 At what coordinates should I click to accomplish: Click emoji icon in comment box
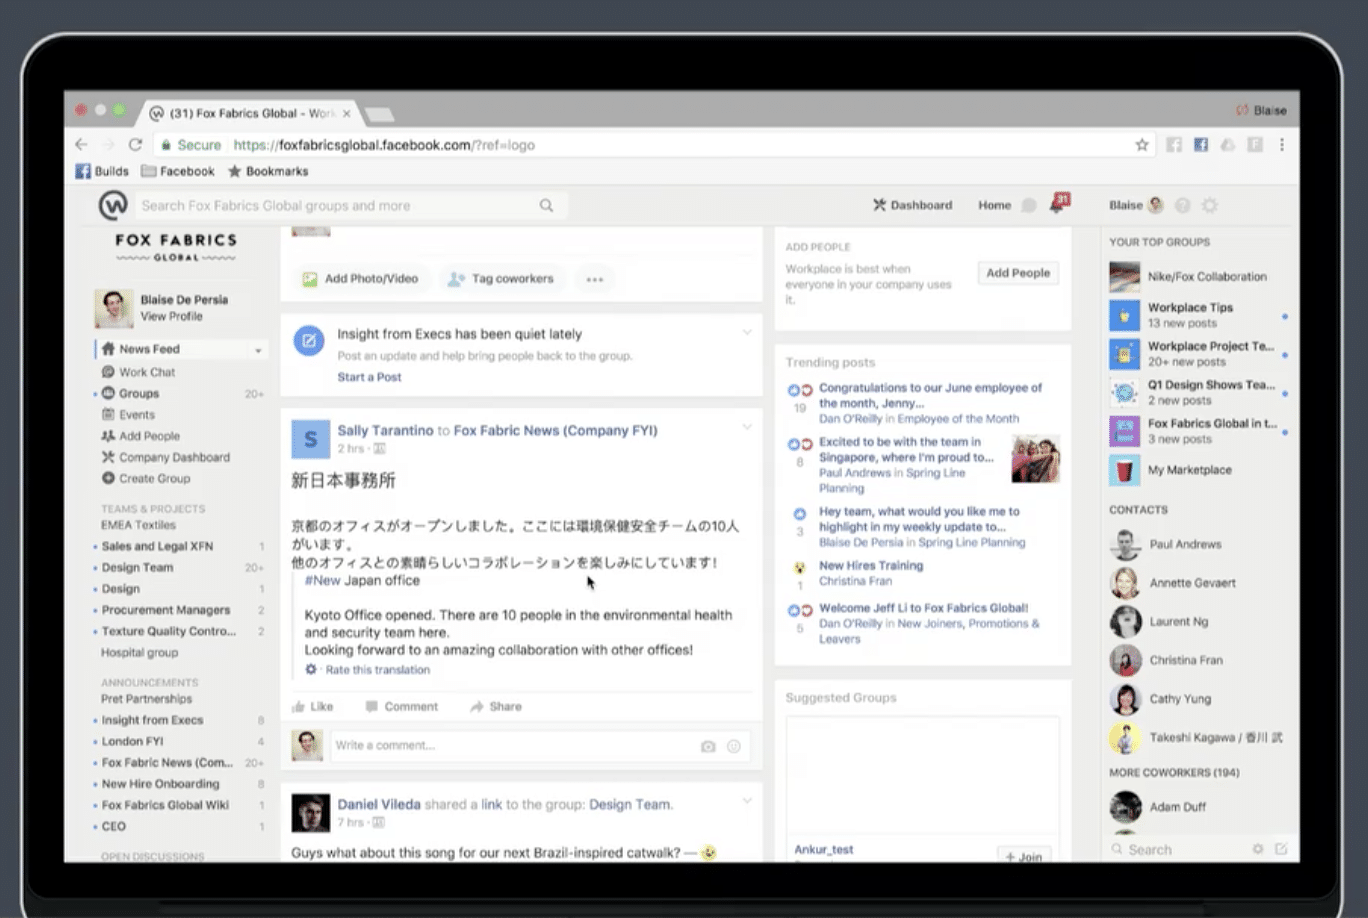tap(734, 746)
